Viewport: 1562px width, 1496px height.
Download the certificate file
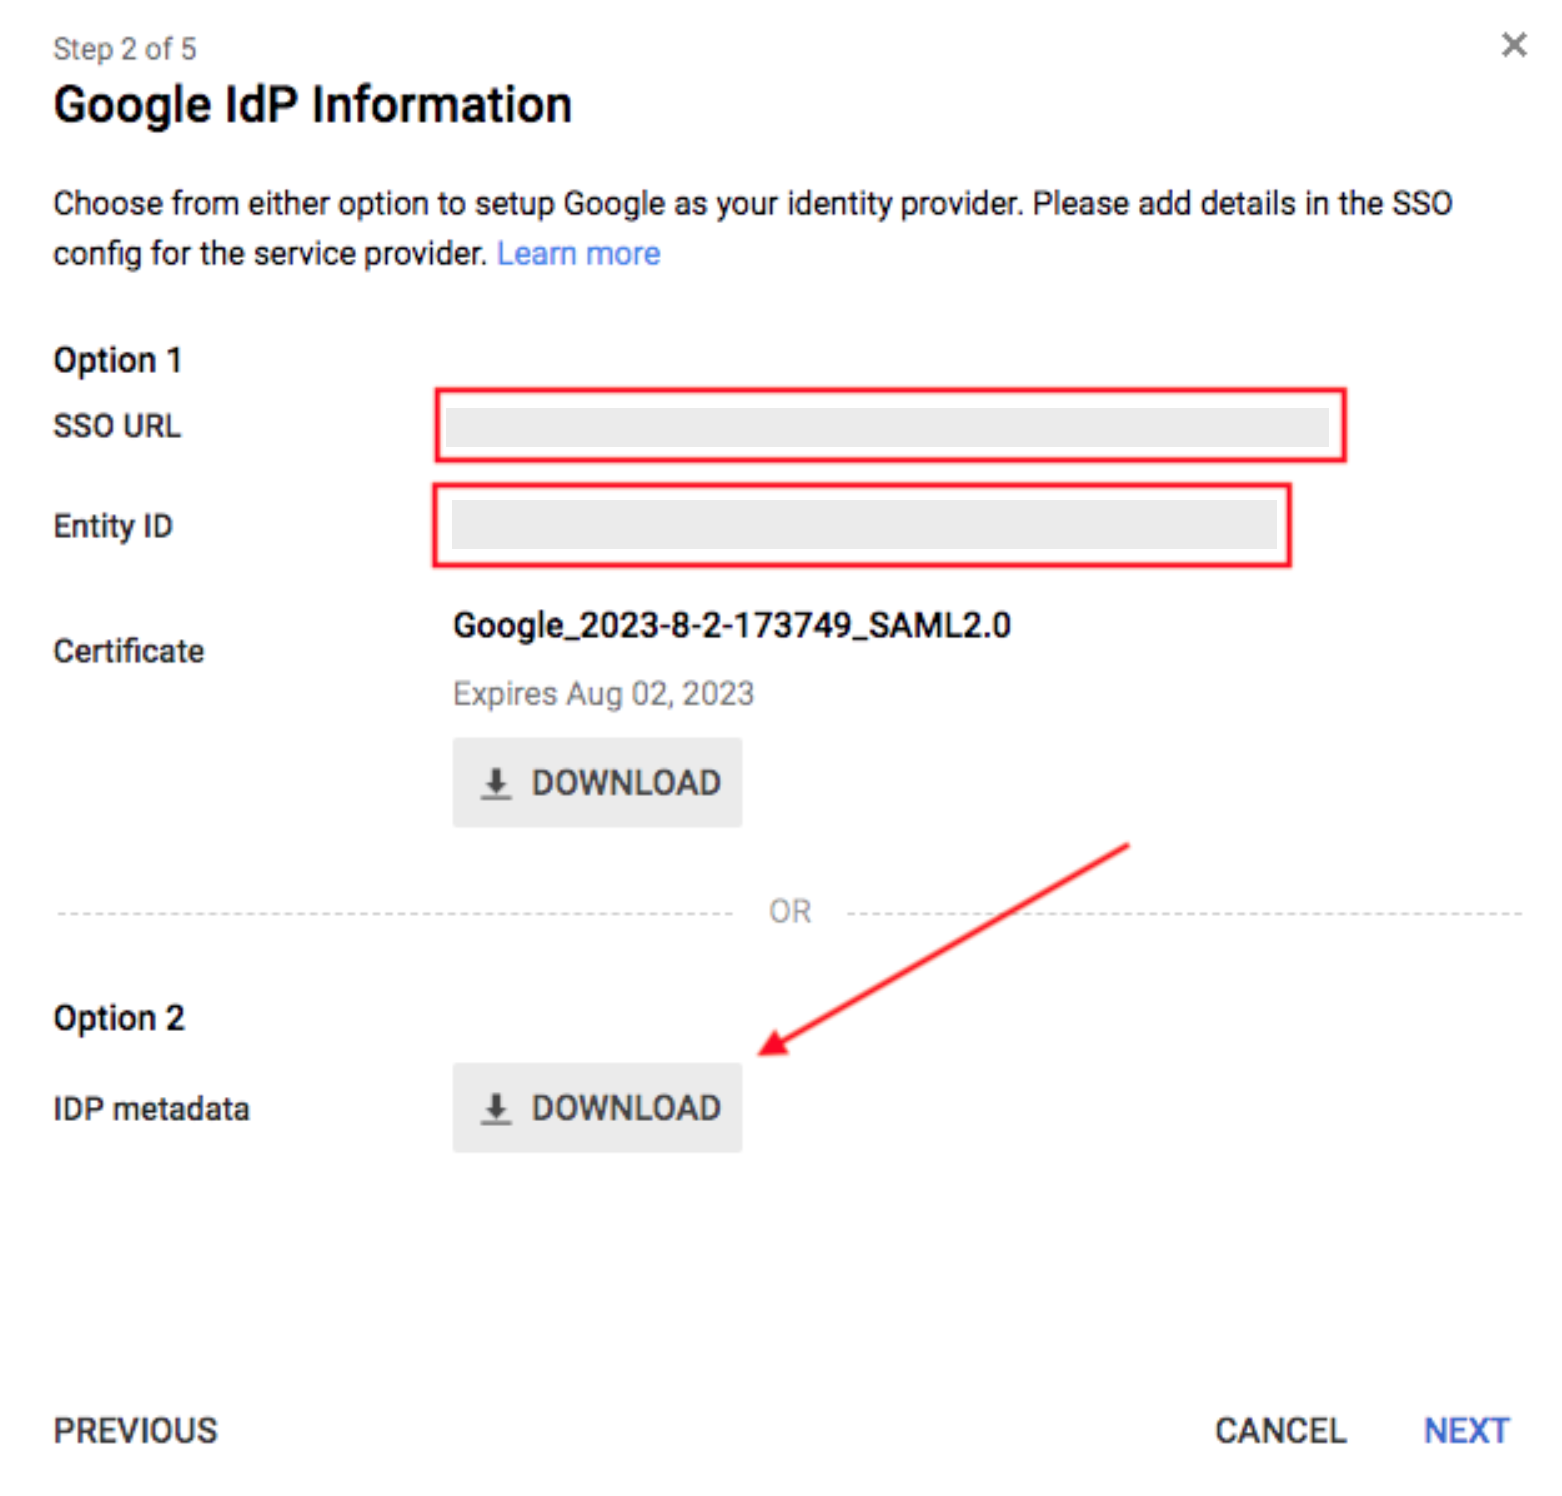click(597, 782)
